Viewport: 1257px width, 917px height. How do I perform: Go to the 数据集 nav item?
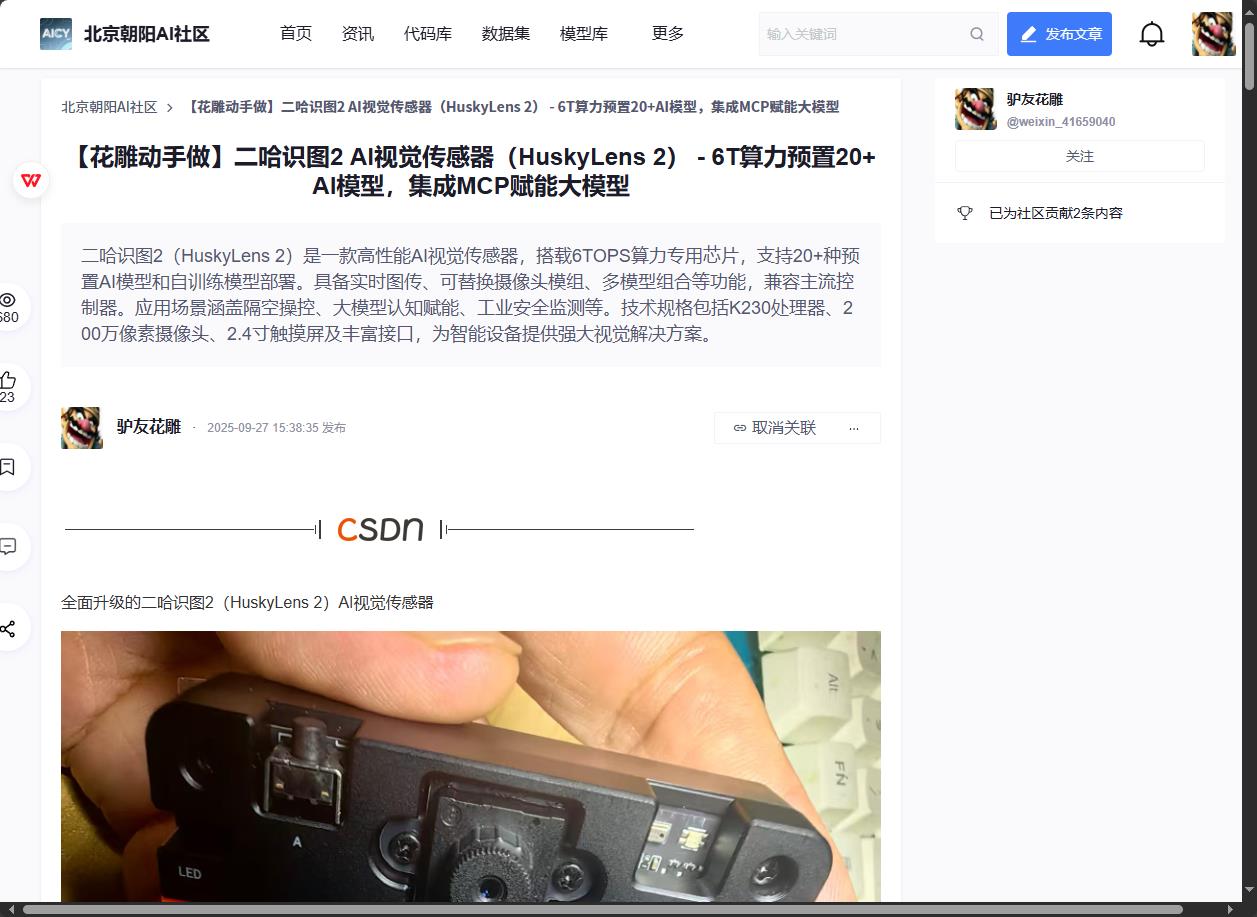click(x=505, y=34)
